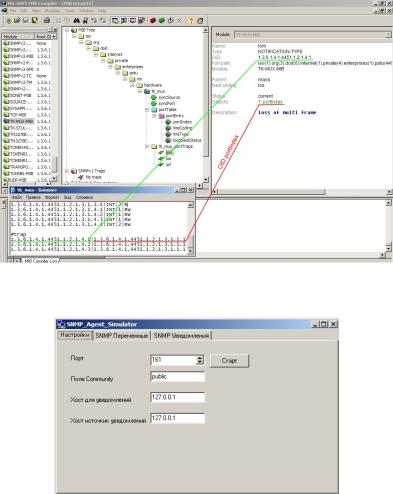This screenshot has height=494, width=393.
Task: Select the dod folder in MIB tree
Action: [x=104, y=48]
